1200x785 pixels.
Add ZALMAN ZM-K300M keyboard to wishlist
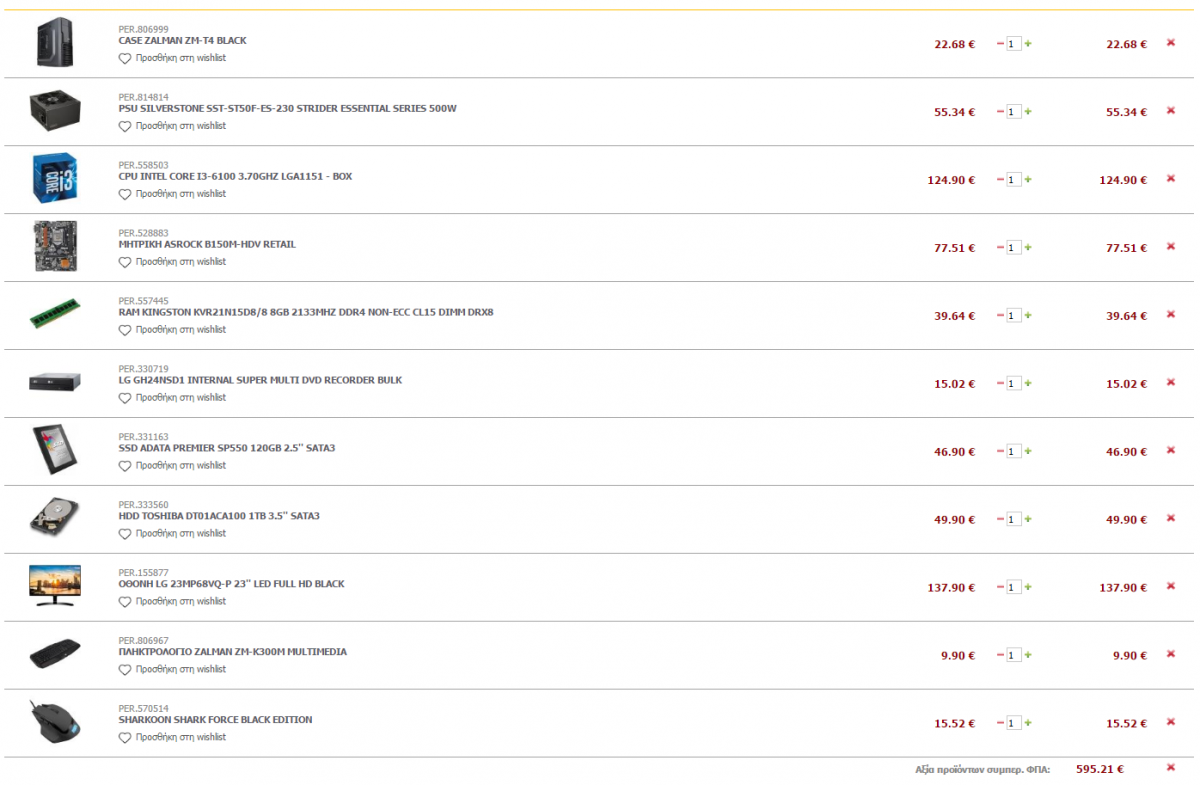pyautogui.click(x=172, y=670)
